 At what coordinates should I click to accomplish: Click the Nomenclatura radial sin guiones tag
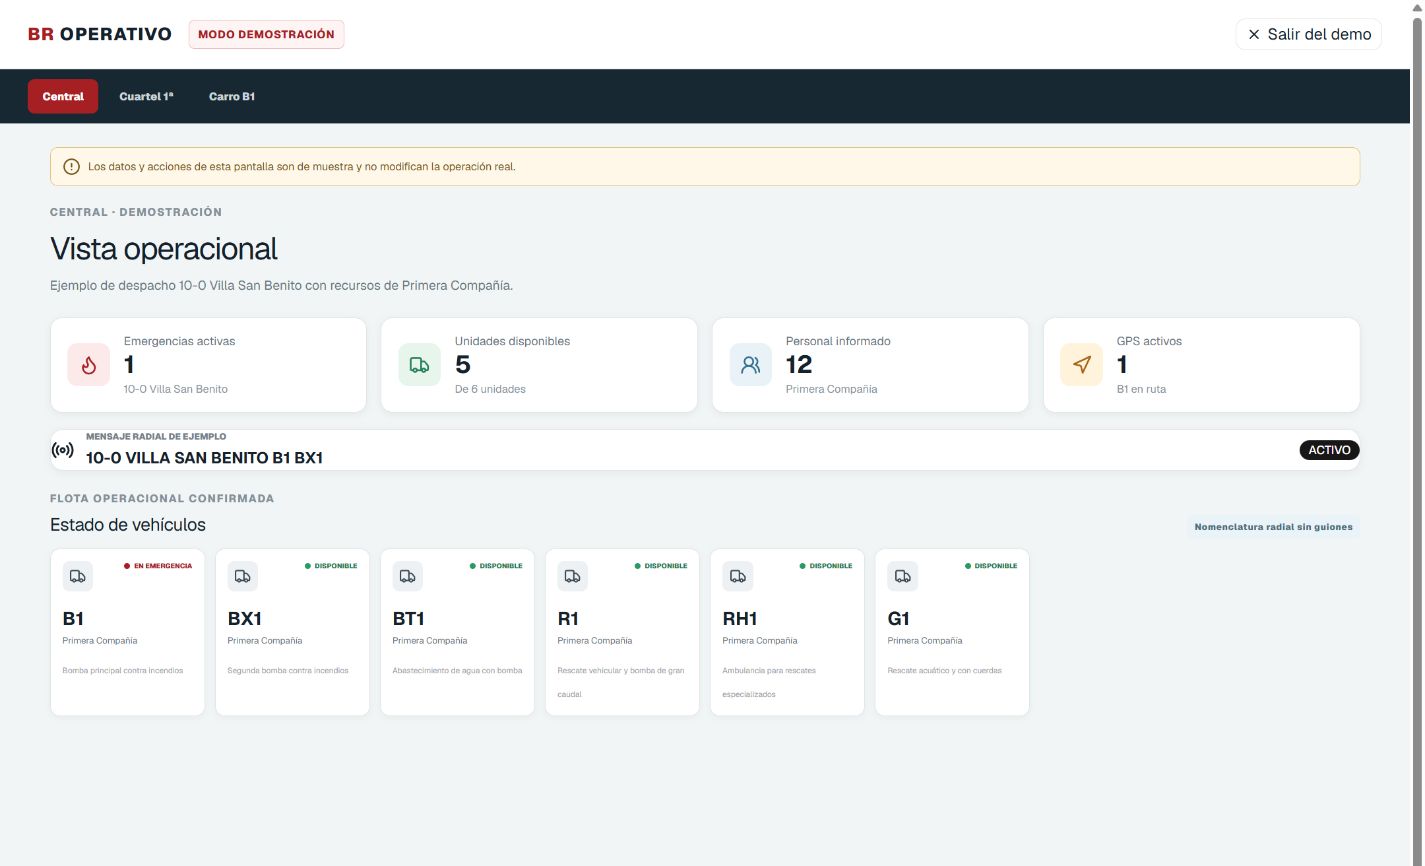pos(1273,526)
